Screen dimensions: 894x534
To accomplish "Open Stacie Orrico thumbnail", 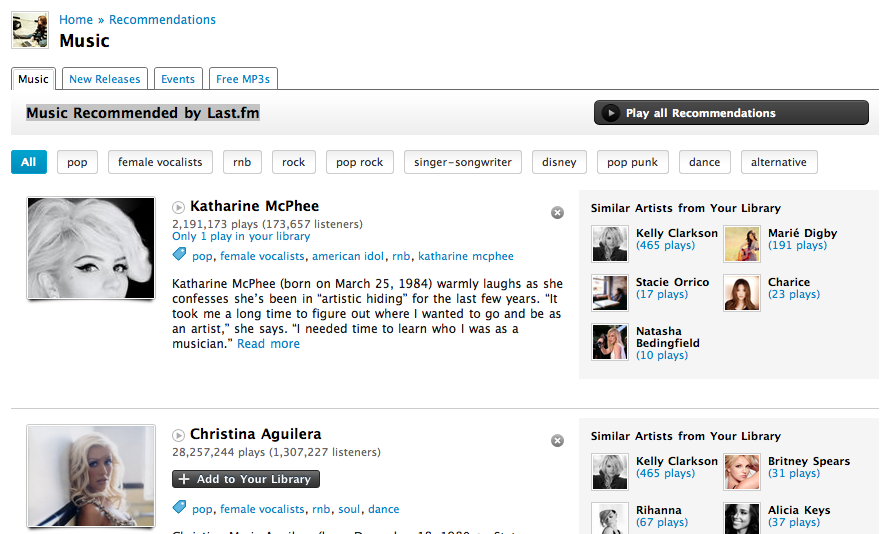I will [x=609, y=292].
